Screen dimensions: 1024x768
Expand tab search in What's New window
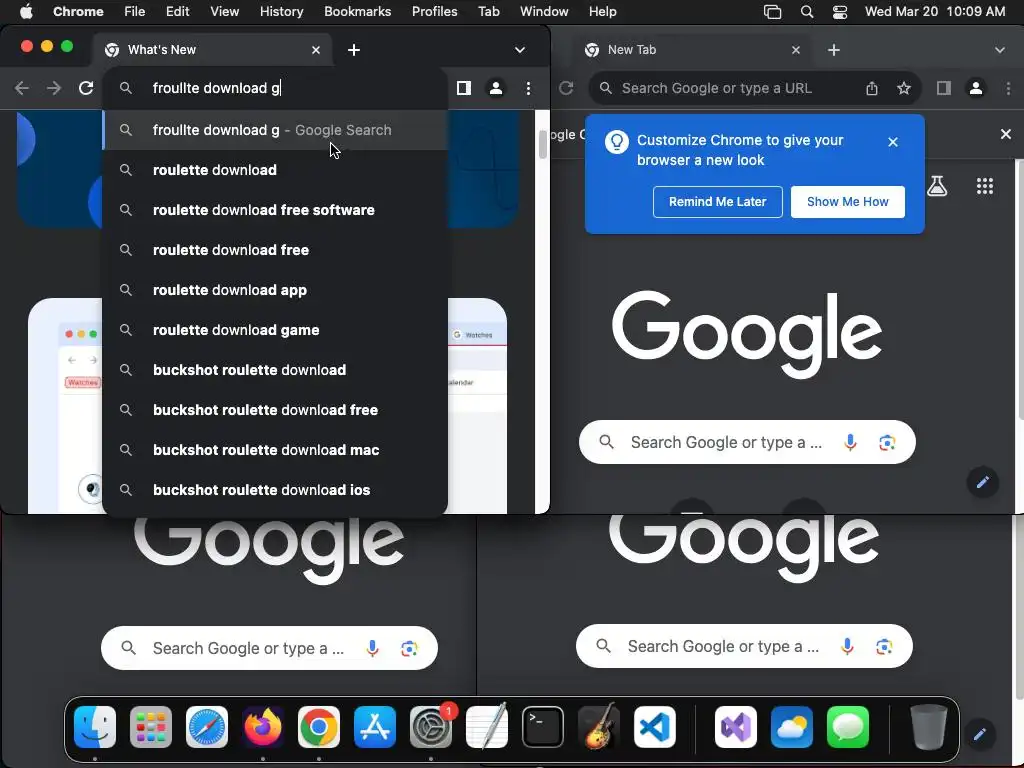tap(520, 50)
